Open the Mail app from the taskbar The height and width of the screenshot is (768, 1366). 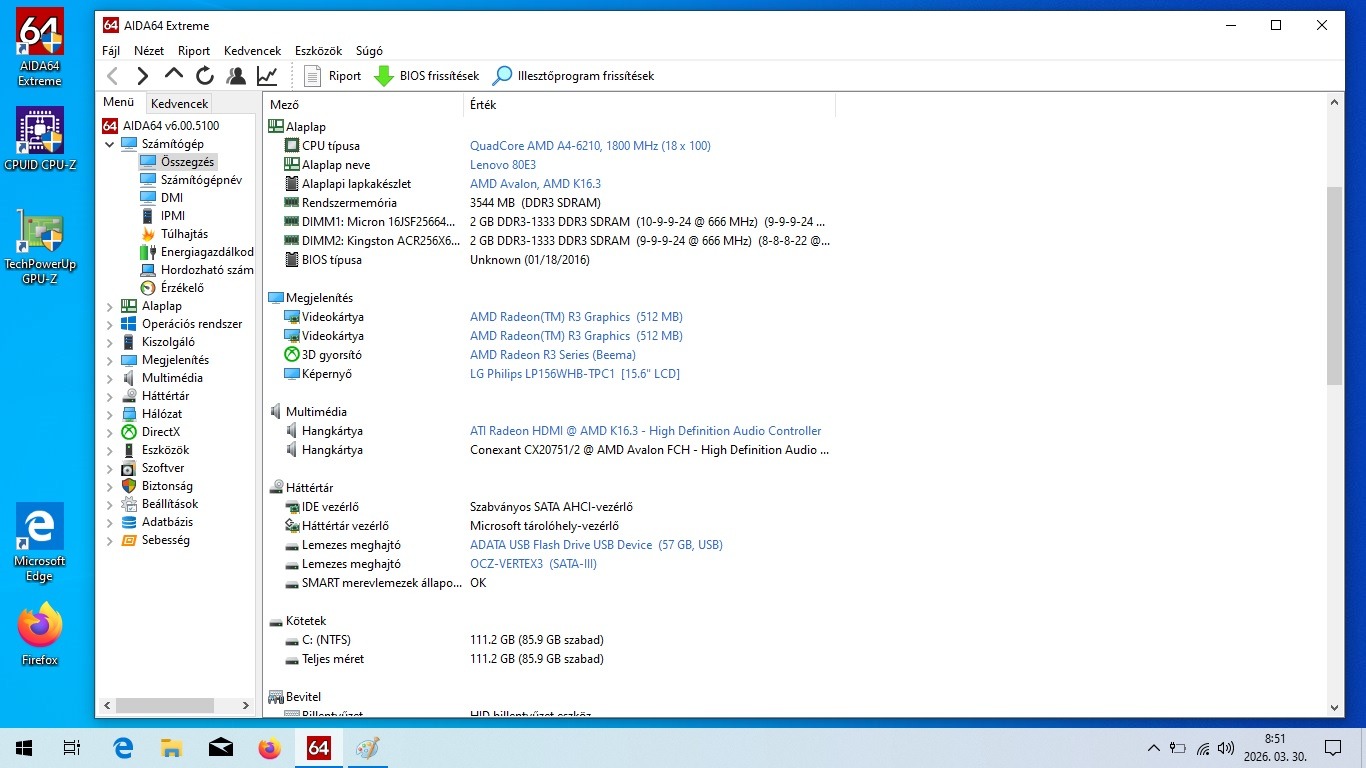pos(221,748)
